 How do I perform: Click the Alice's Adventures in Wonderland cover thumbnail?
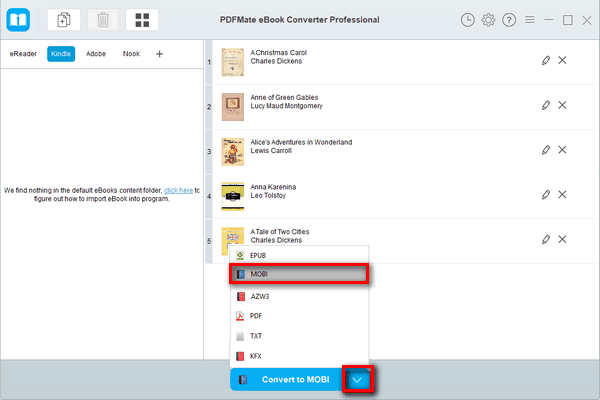tap(233, 152)
